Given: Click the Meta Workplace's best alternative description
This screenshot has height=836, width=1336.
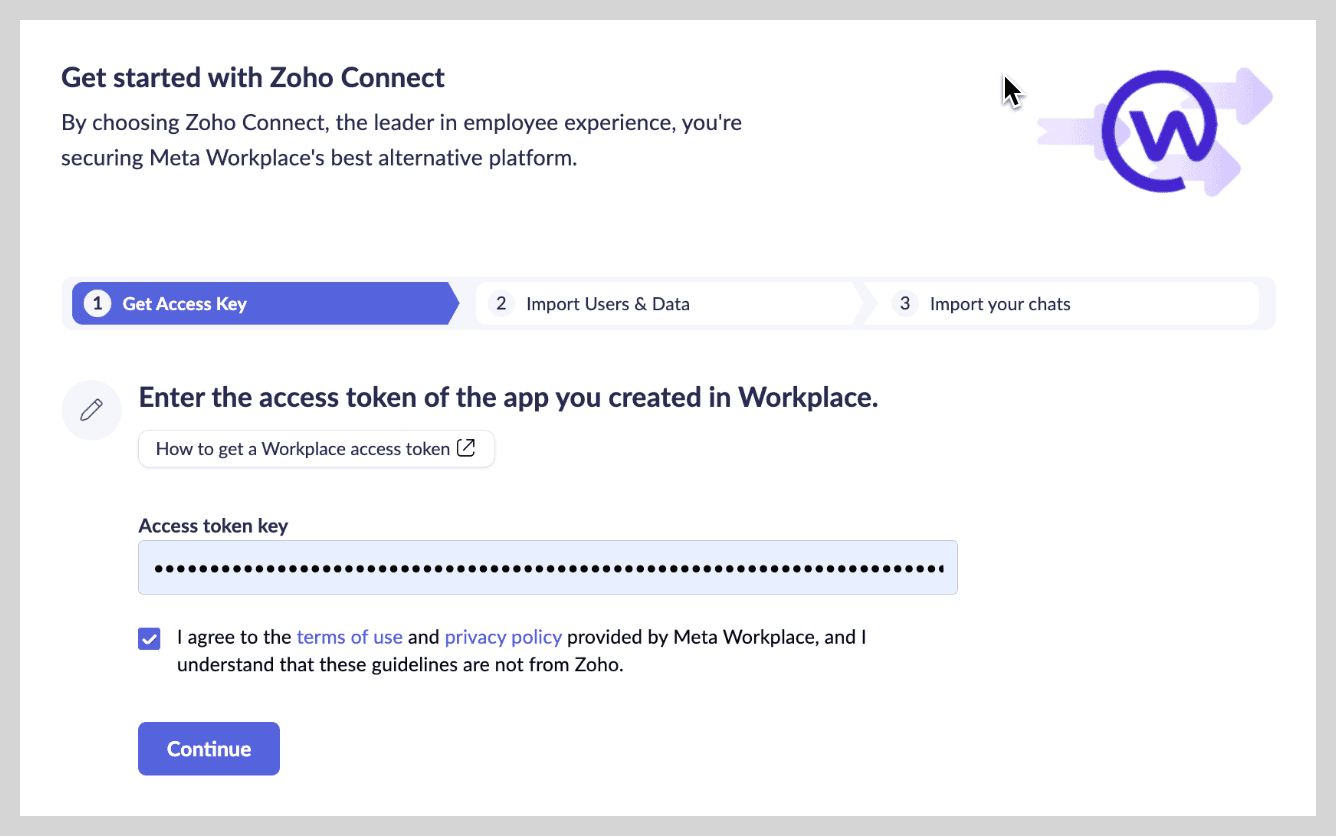Looking at the screenshot, I should pyautogui.click(x=319, y=157).
